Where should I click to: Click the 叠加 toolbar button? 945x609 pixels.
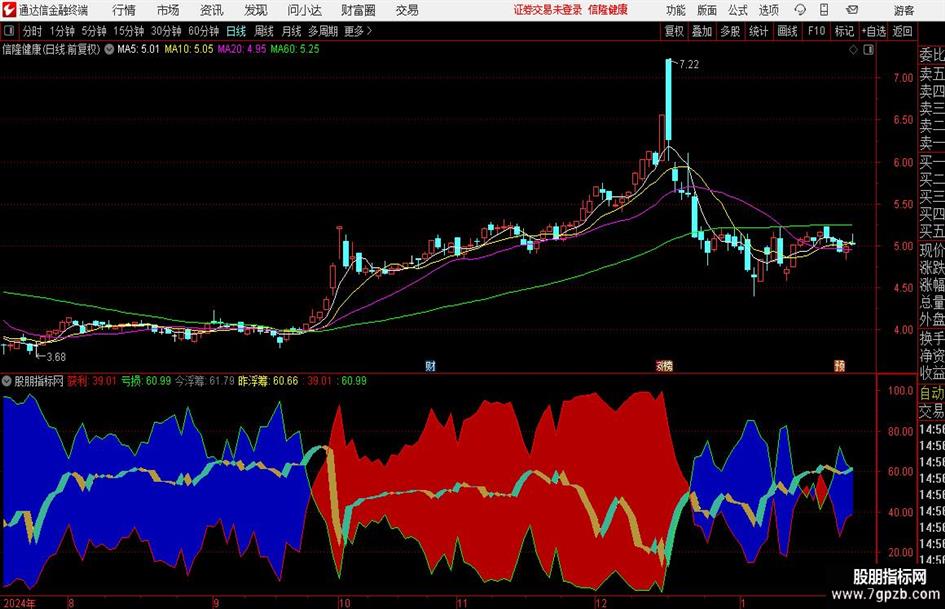702,31
